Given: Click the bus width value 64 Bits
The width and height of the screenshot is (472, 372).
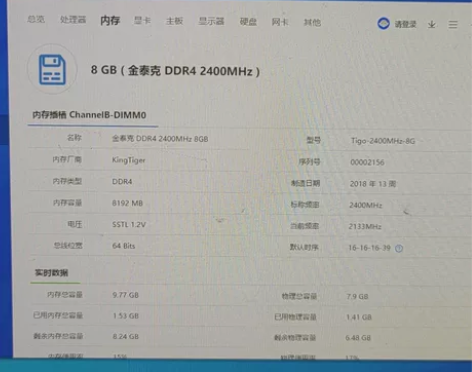Looking at the screenshot, I should 124,246.
